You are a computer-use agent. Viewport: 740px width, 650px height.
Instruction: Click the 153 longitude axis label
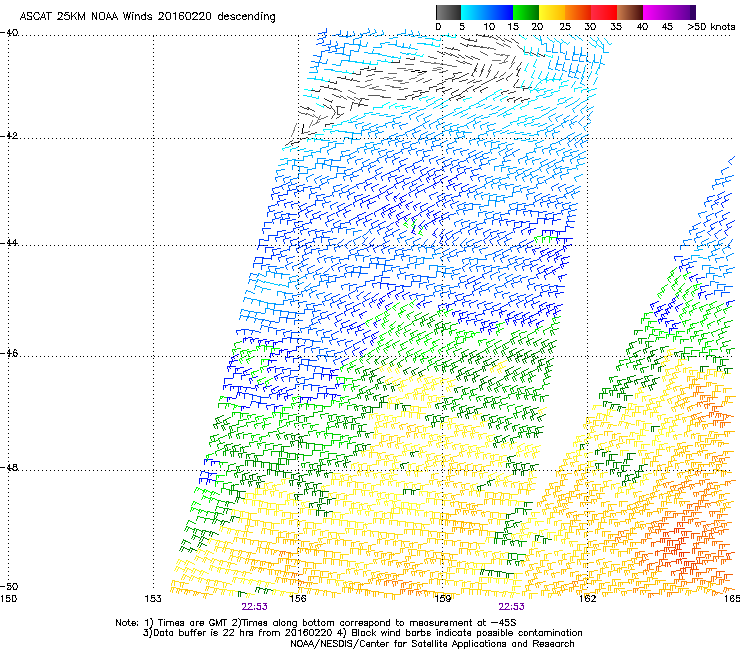click(x=153, y=599)
